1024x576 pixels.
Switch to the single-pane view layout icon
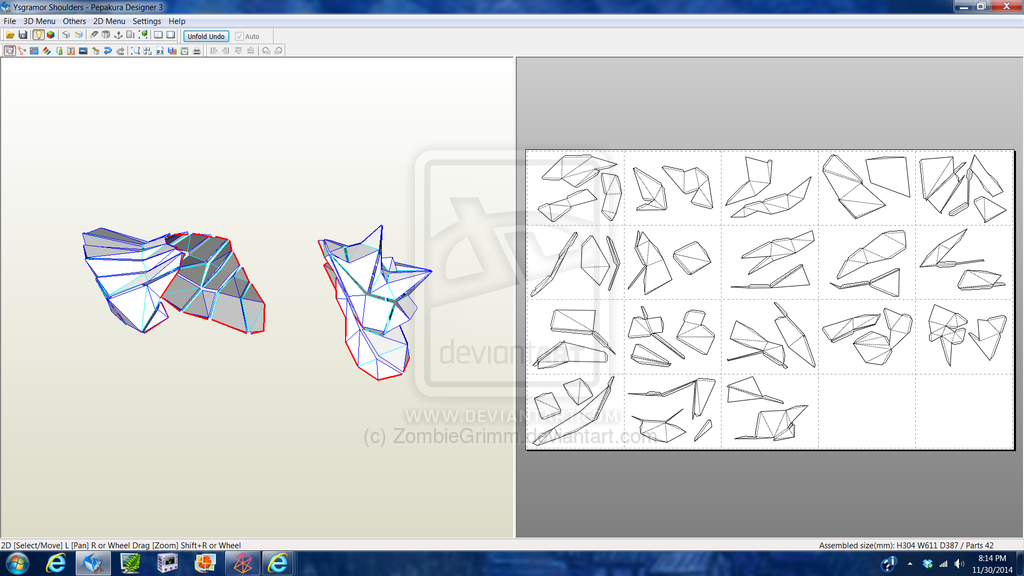tap(171, 35)
